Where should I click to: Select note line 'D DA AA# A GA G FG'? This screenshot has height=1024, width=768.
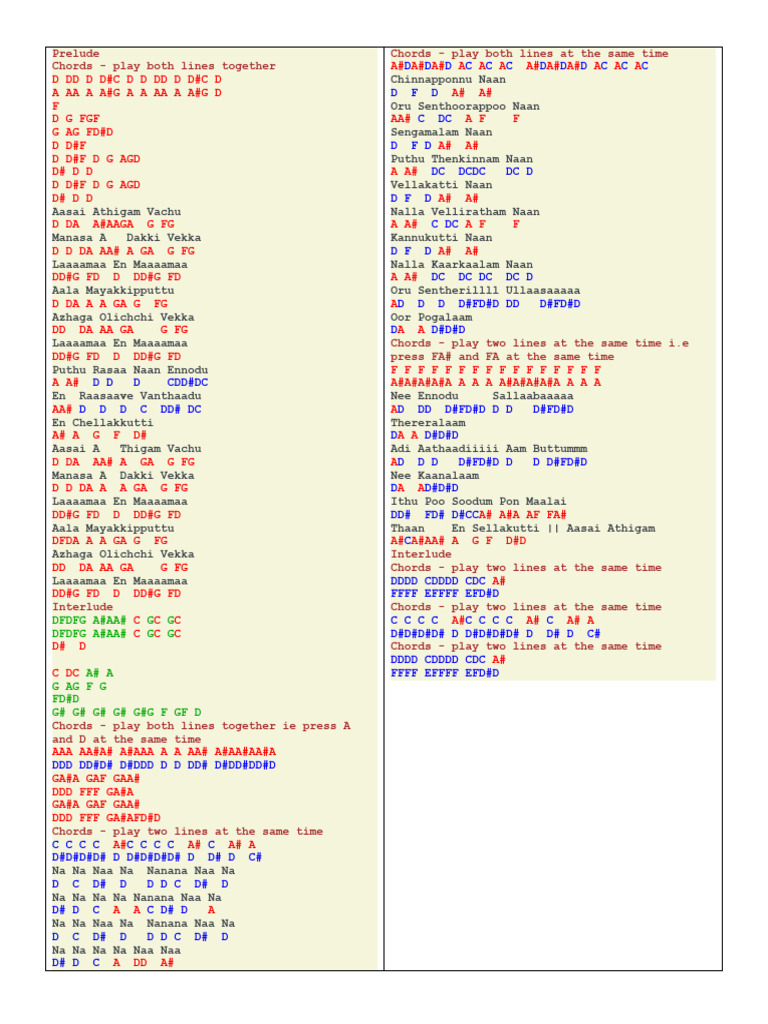(x=123, y=462)
